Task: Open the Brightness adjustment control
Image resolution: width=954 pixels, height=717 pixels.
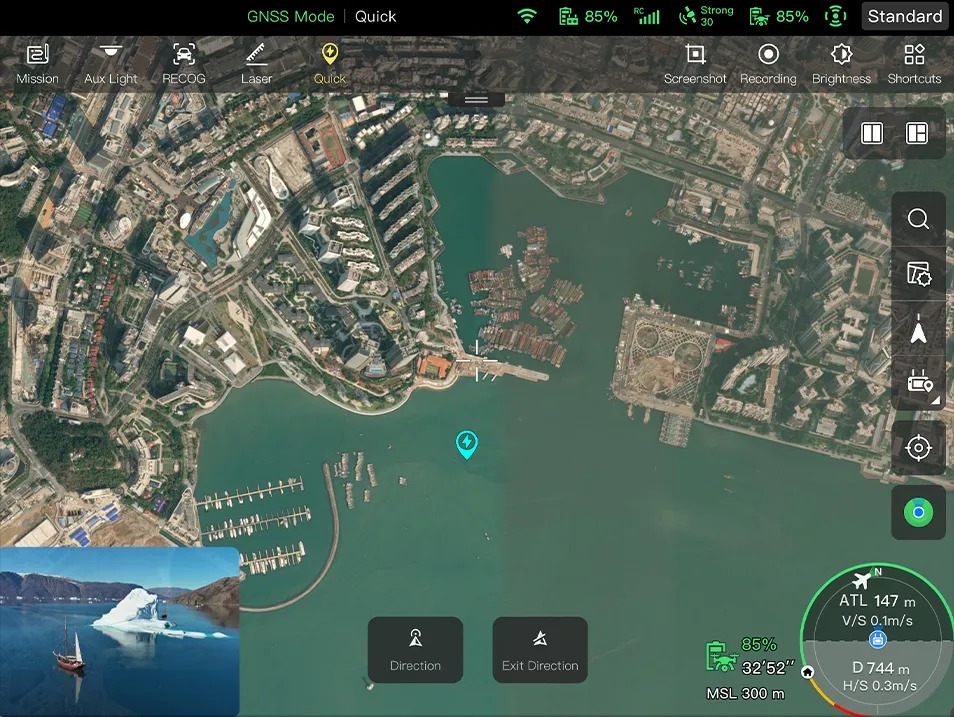Action: tap(841, 64)
